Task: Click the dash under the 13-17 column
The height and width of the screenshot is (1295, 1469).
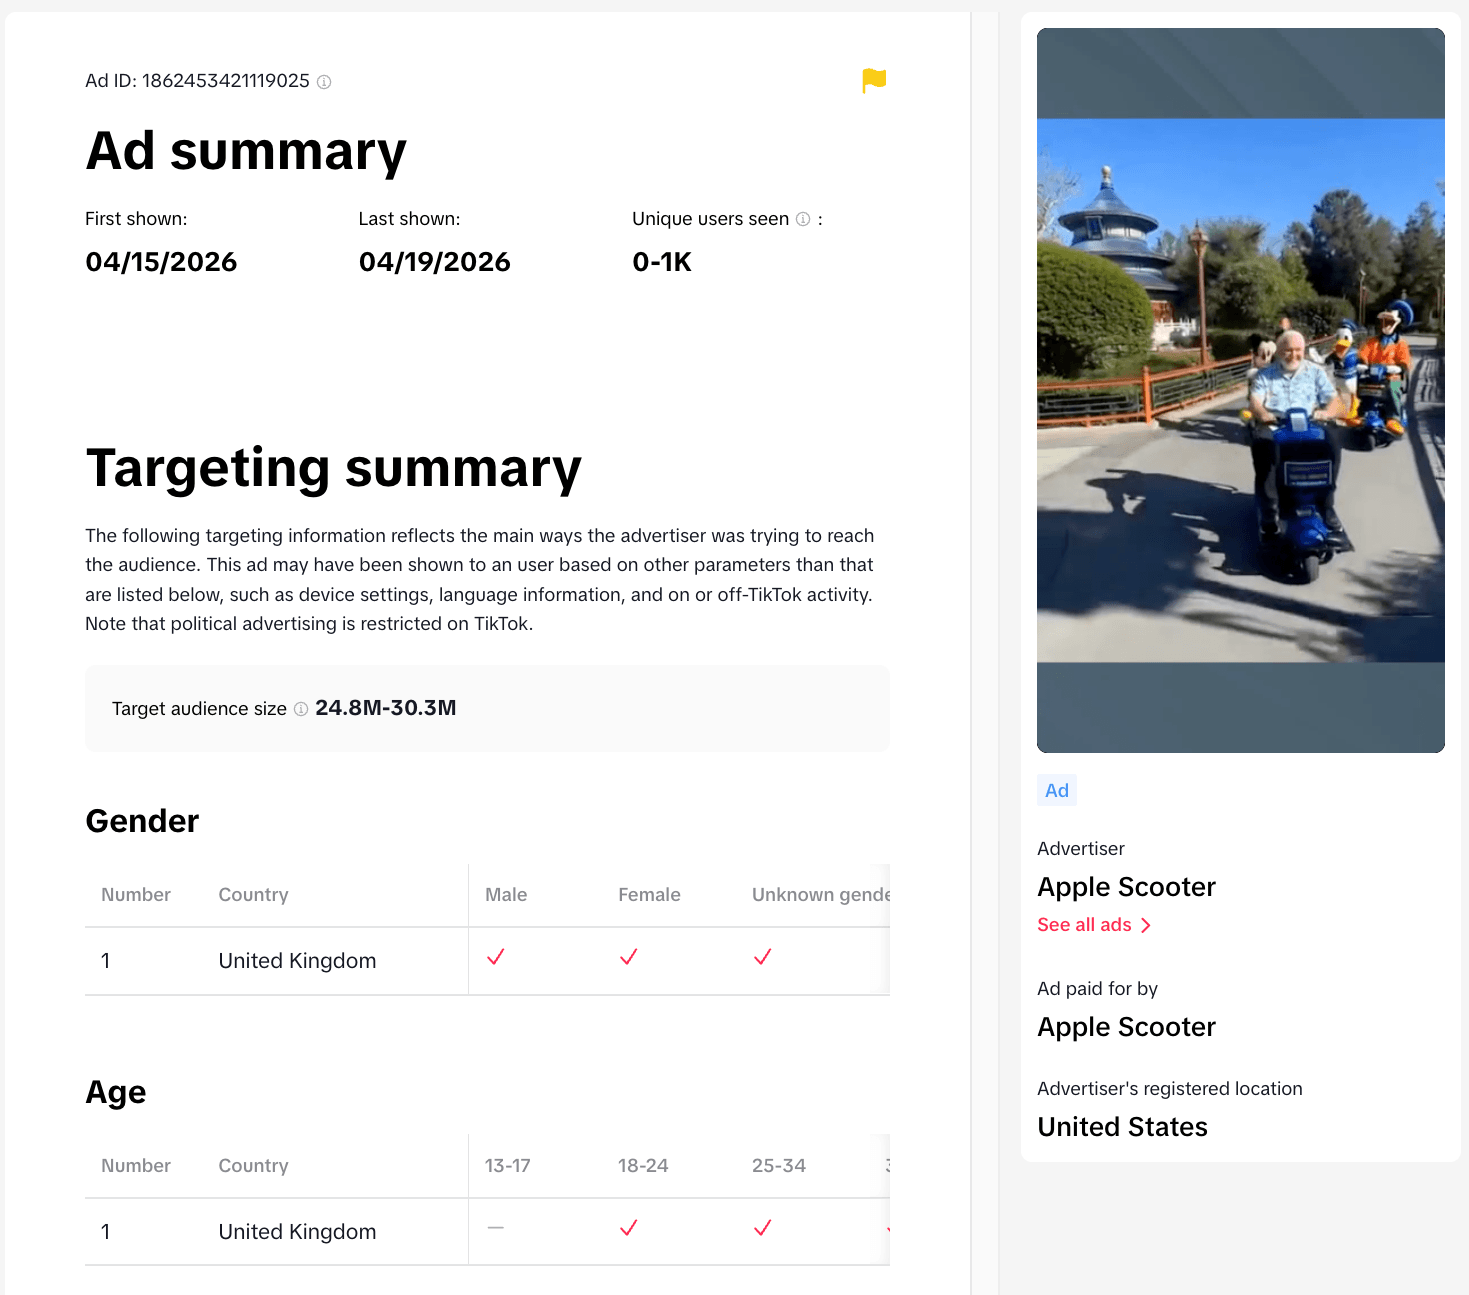Action: 496,1228
